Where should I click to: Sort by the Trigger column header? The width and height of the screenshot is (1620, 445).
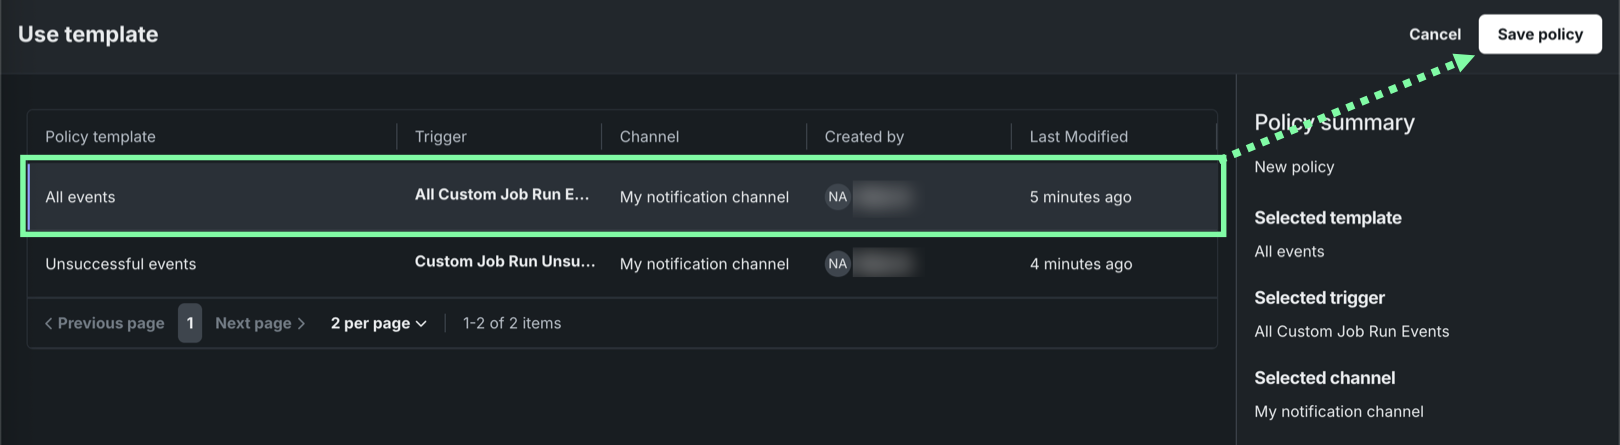tap(441, 137)
